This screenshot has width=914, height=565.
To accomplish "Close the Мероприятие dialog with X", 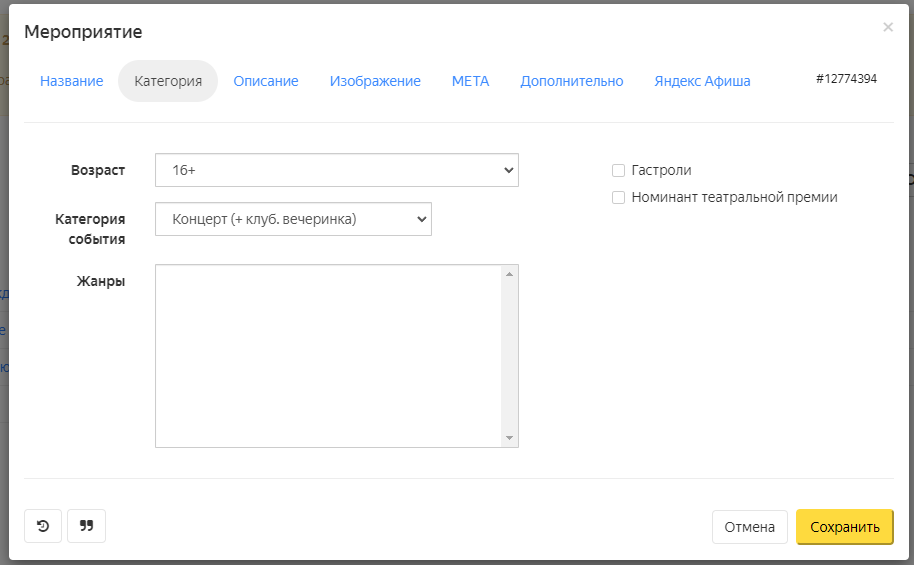I will pyautogui.click(x=888, y=27).
